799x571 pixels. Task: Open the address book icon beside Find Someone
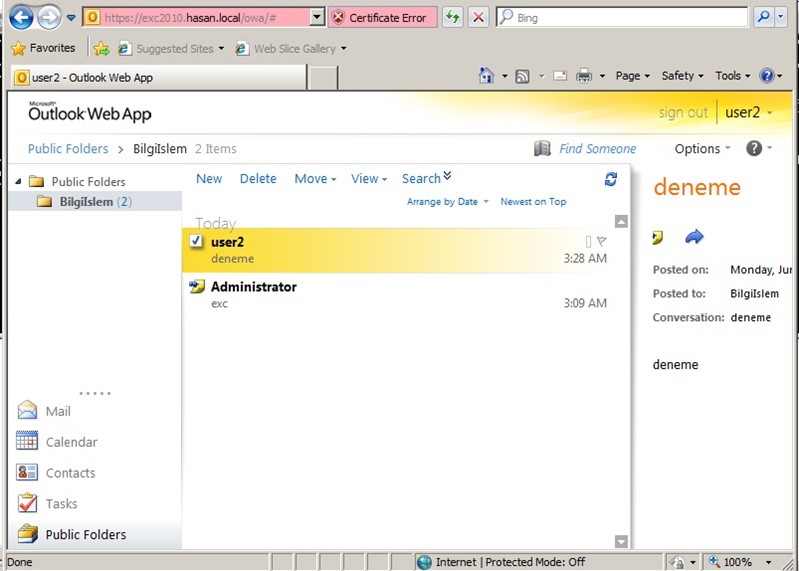pos(542,148)
